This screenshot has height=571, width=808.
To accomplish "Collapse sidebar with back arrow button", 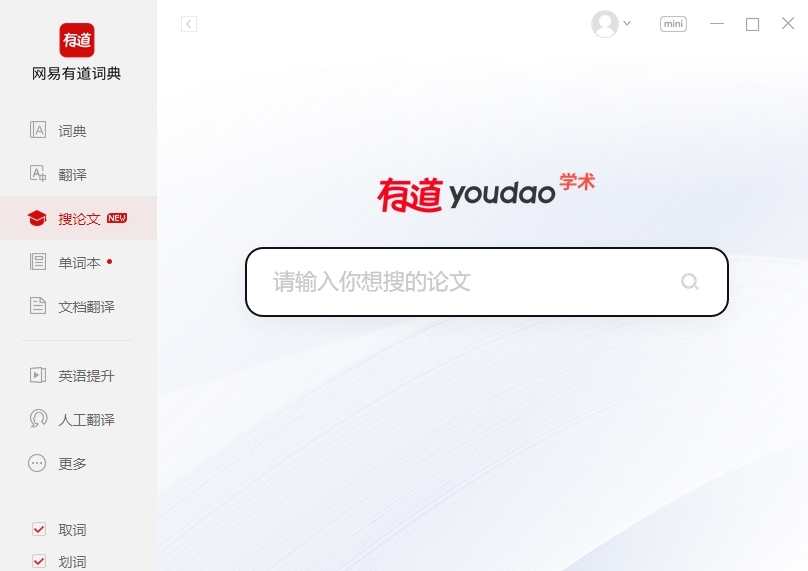I will 189,24.
